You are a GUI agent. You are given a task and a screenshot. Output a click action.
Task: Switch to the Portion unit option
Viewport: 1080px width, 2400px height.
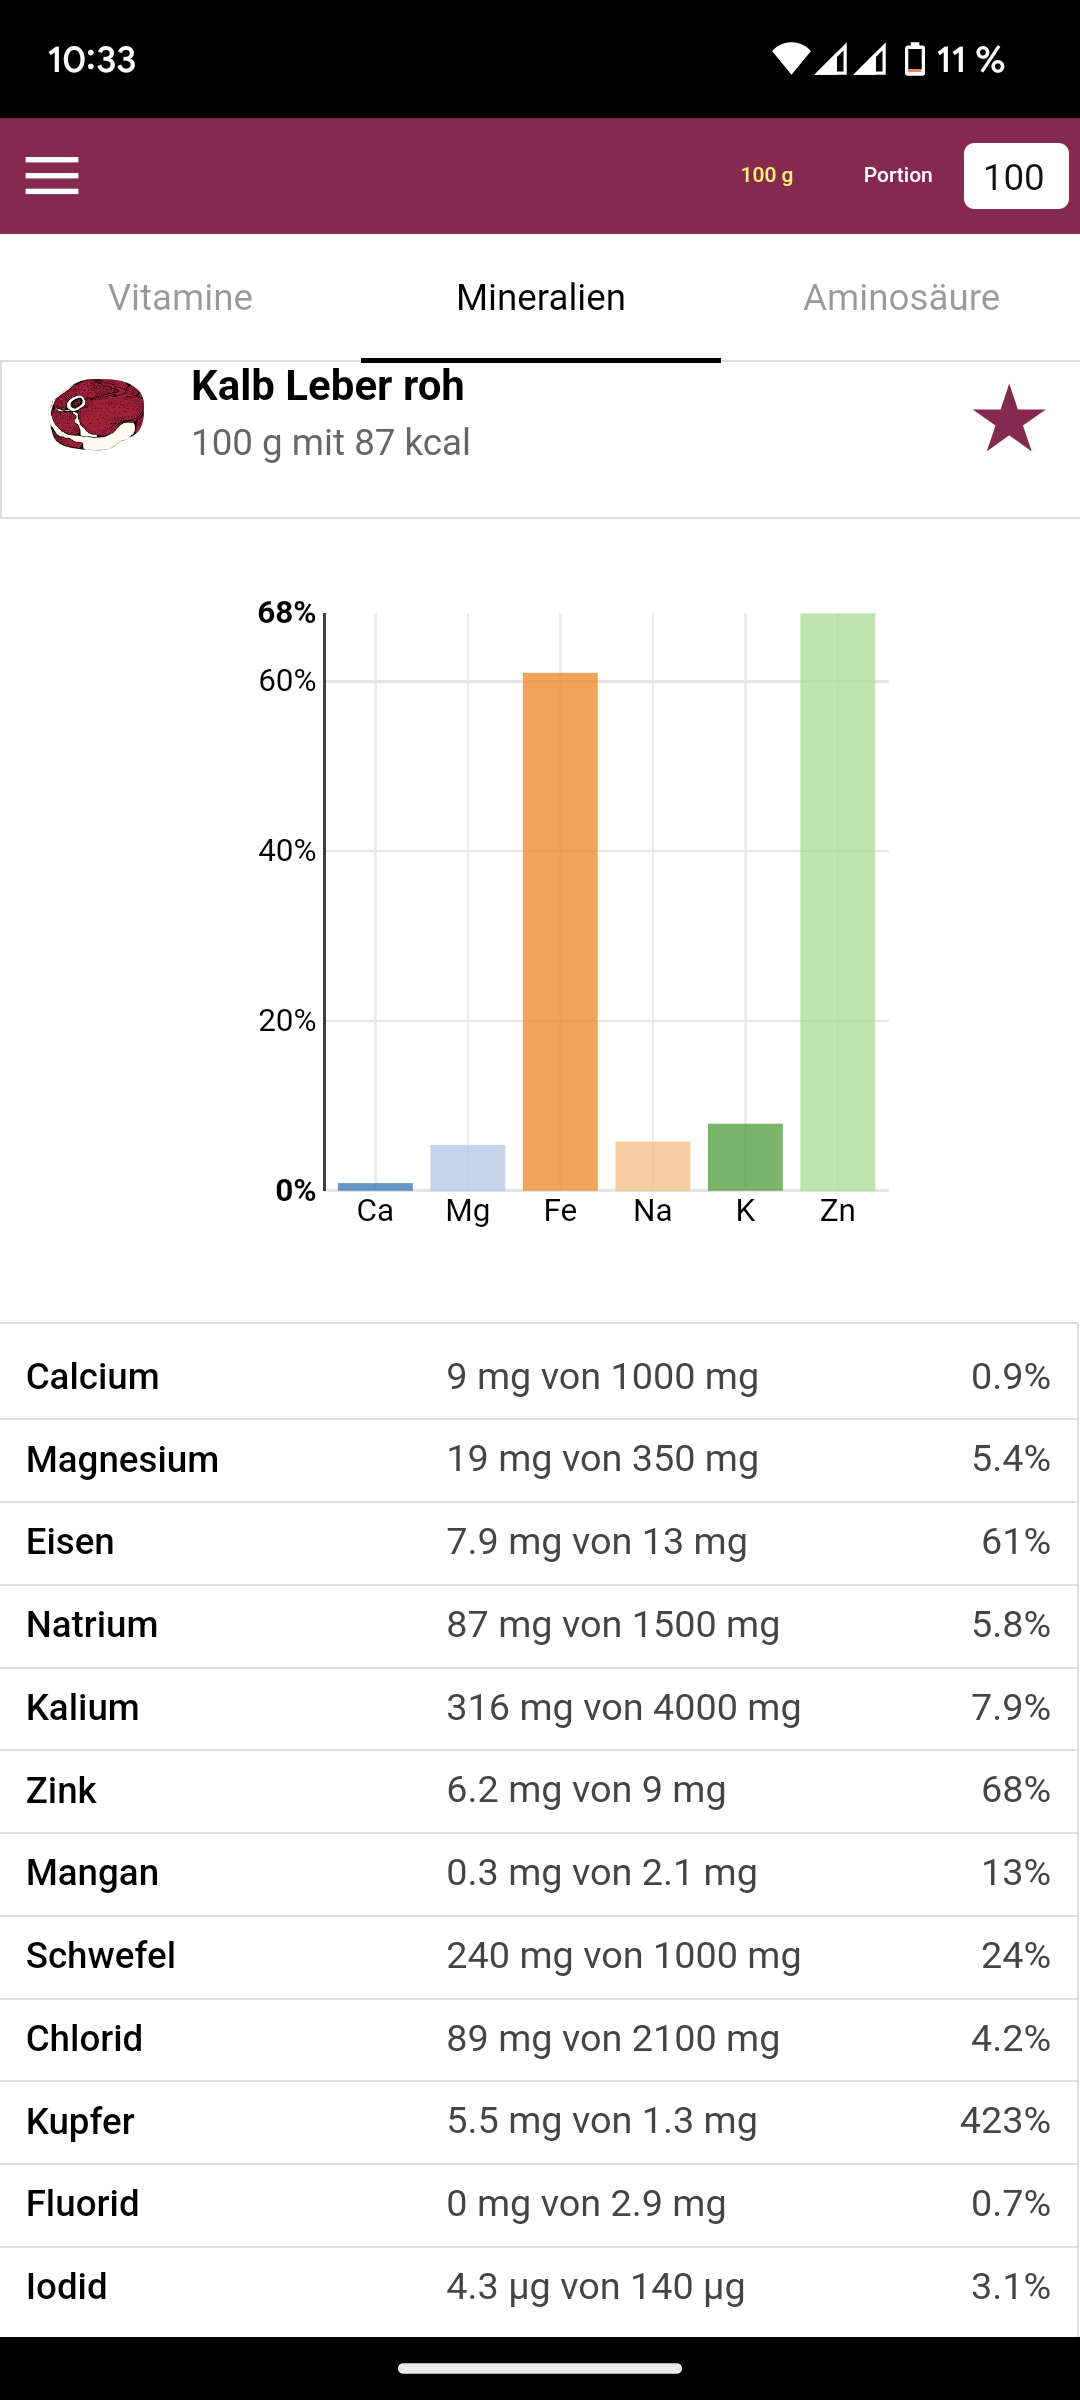897,175
